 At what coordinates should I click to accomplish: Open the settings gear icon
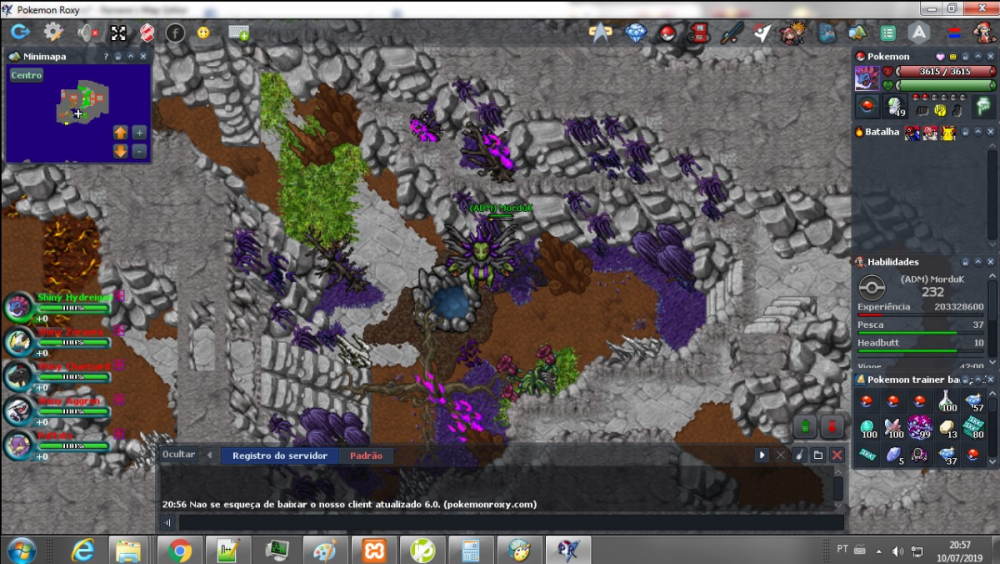[x=52, y=32]
